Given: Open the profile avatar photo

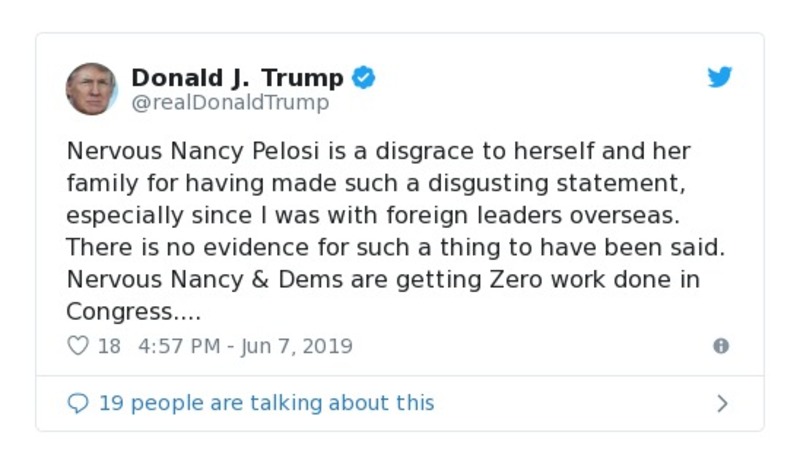Looking at the screenshot, I should (x=92, y=89).
